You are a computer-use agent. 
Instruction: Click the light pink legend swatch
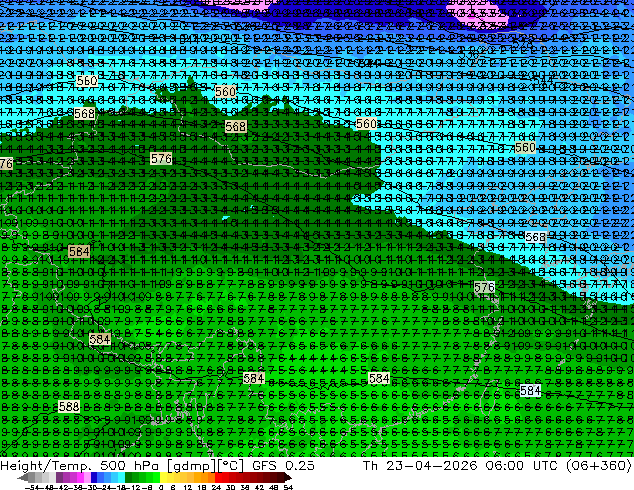(87, 477)
